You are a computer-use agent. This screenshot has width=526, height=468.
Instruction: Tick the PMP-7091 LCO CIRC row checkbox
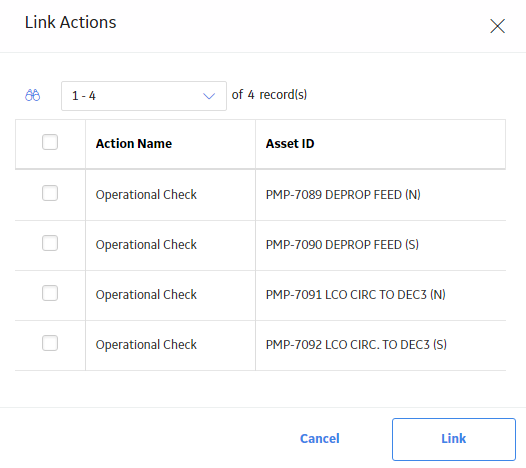point(50,293)
